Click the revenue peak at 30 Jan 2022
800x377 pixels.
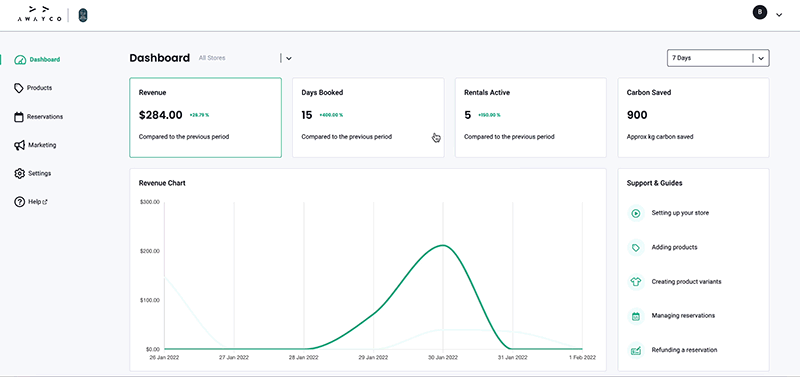pyautogui.click(x=443, y=245)
